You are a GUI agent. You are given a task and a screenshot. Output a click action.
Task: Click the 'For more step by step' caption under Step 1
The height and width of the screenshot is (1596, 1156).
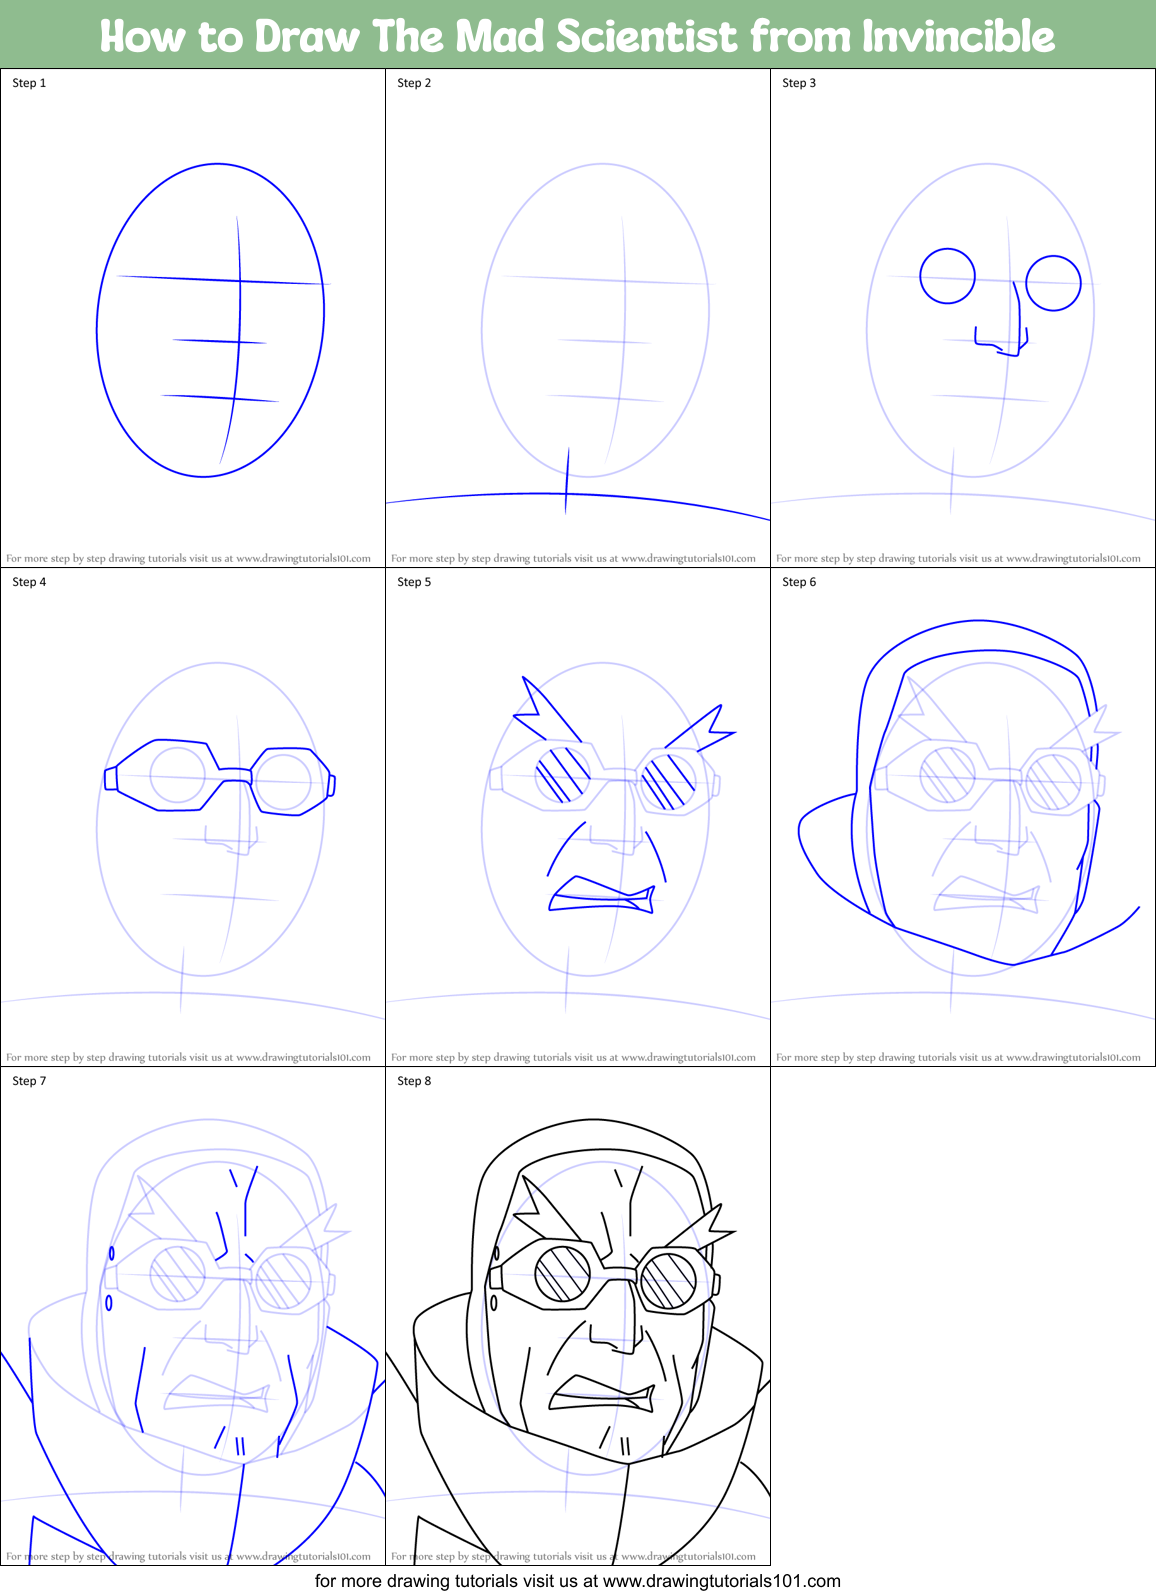(x=188, y=559)
